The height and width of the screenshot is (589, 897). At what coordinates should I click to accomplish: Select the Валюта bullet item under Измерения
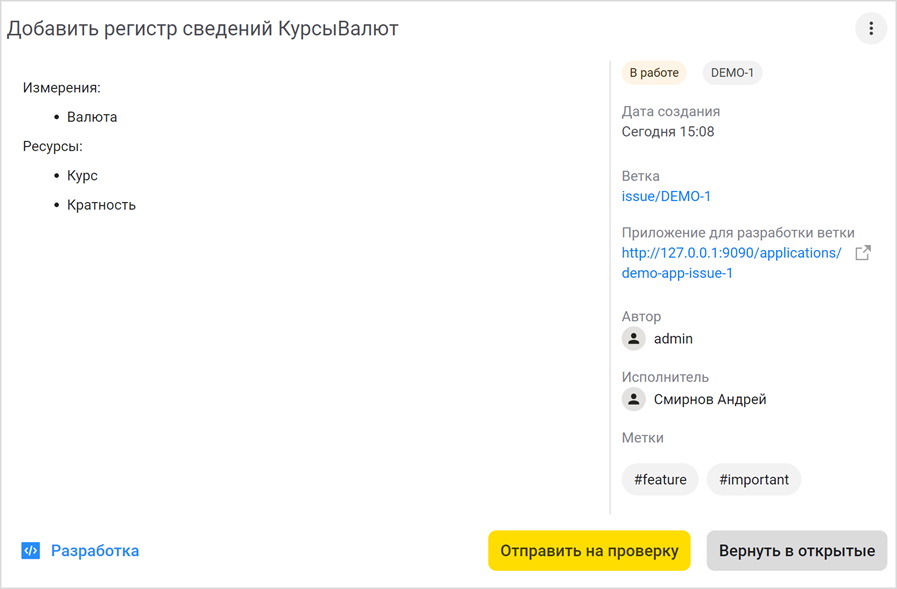tap(91, 116)
